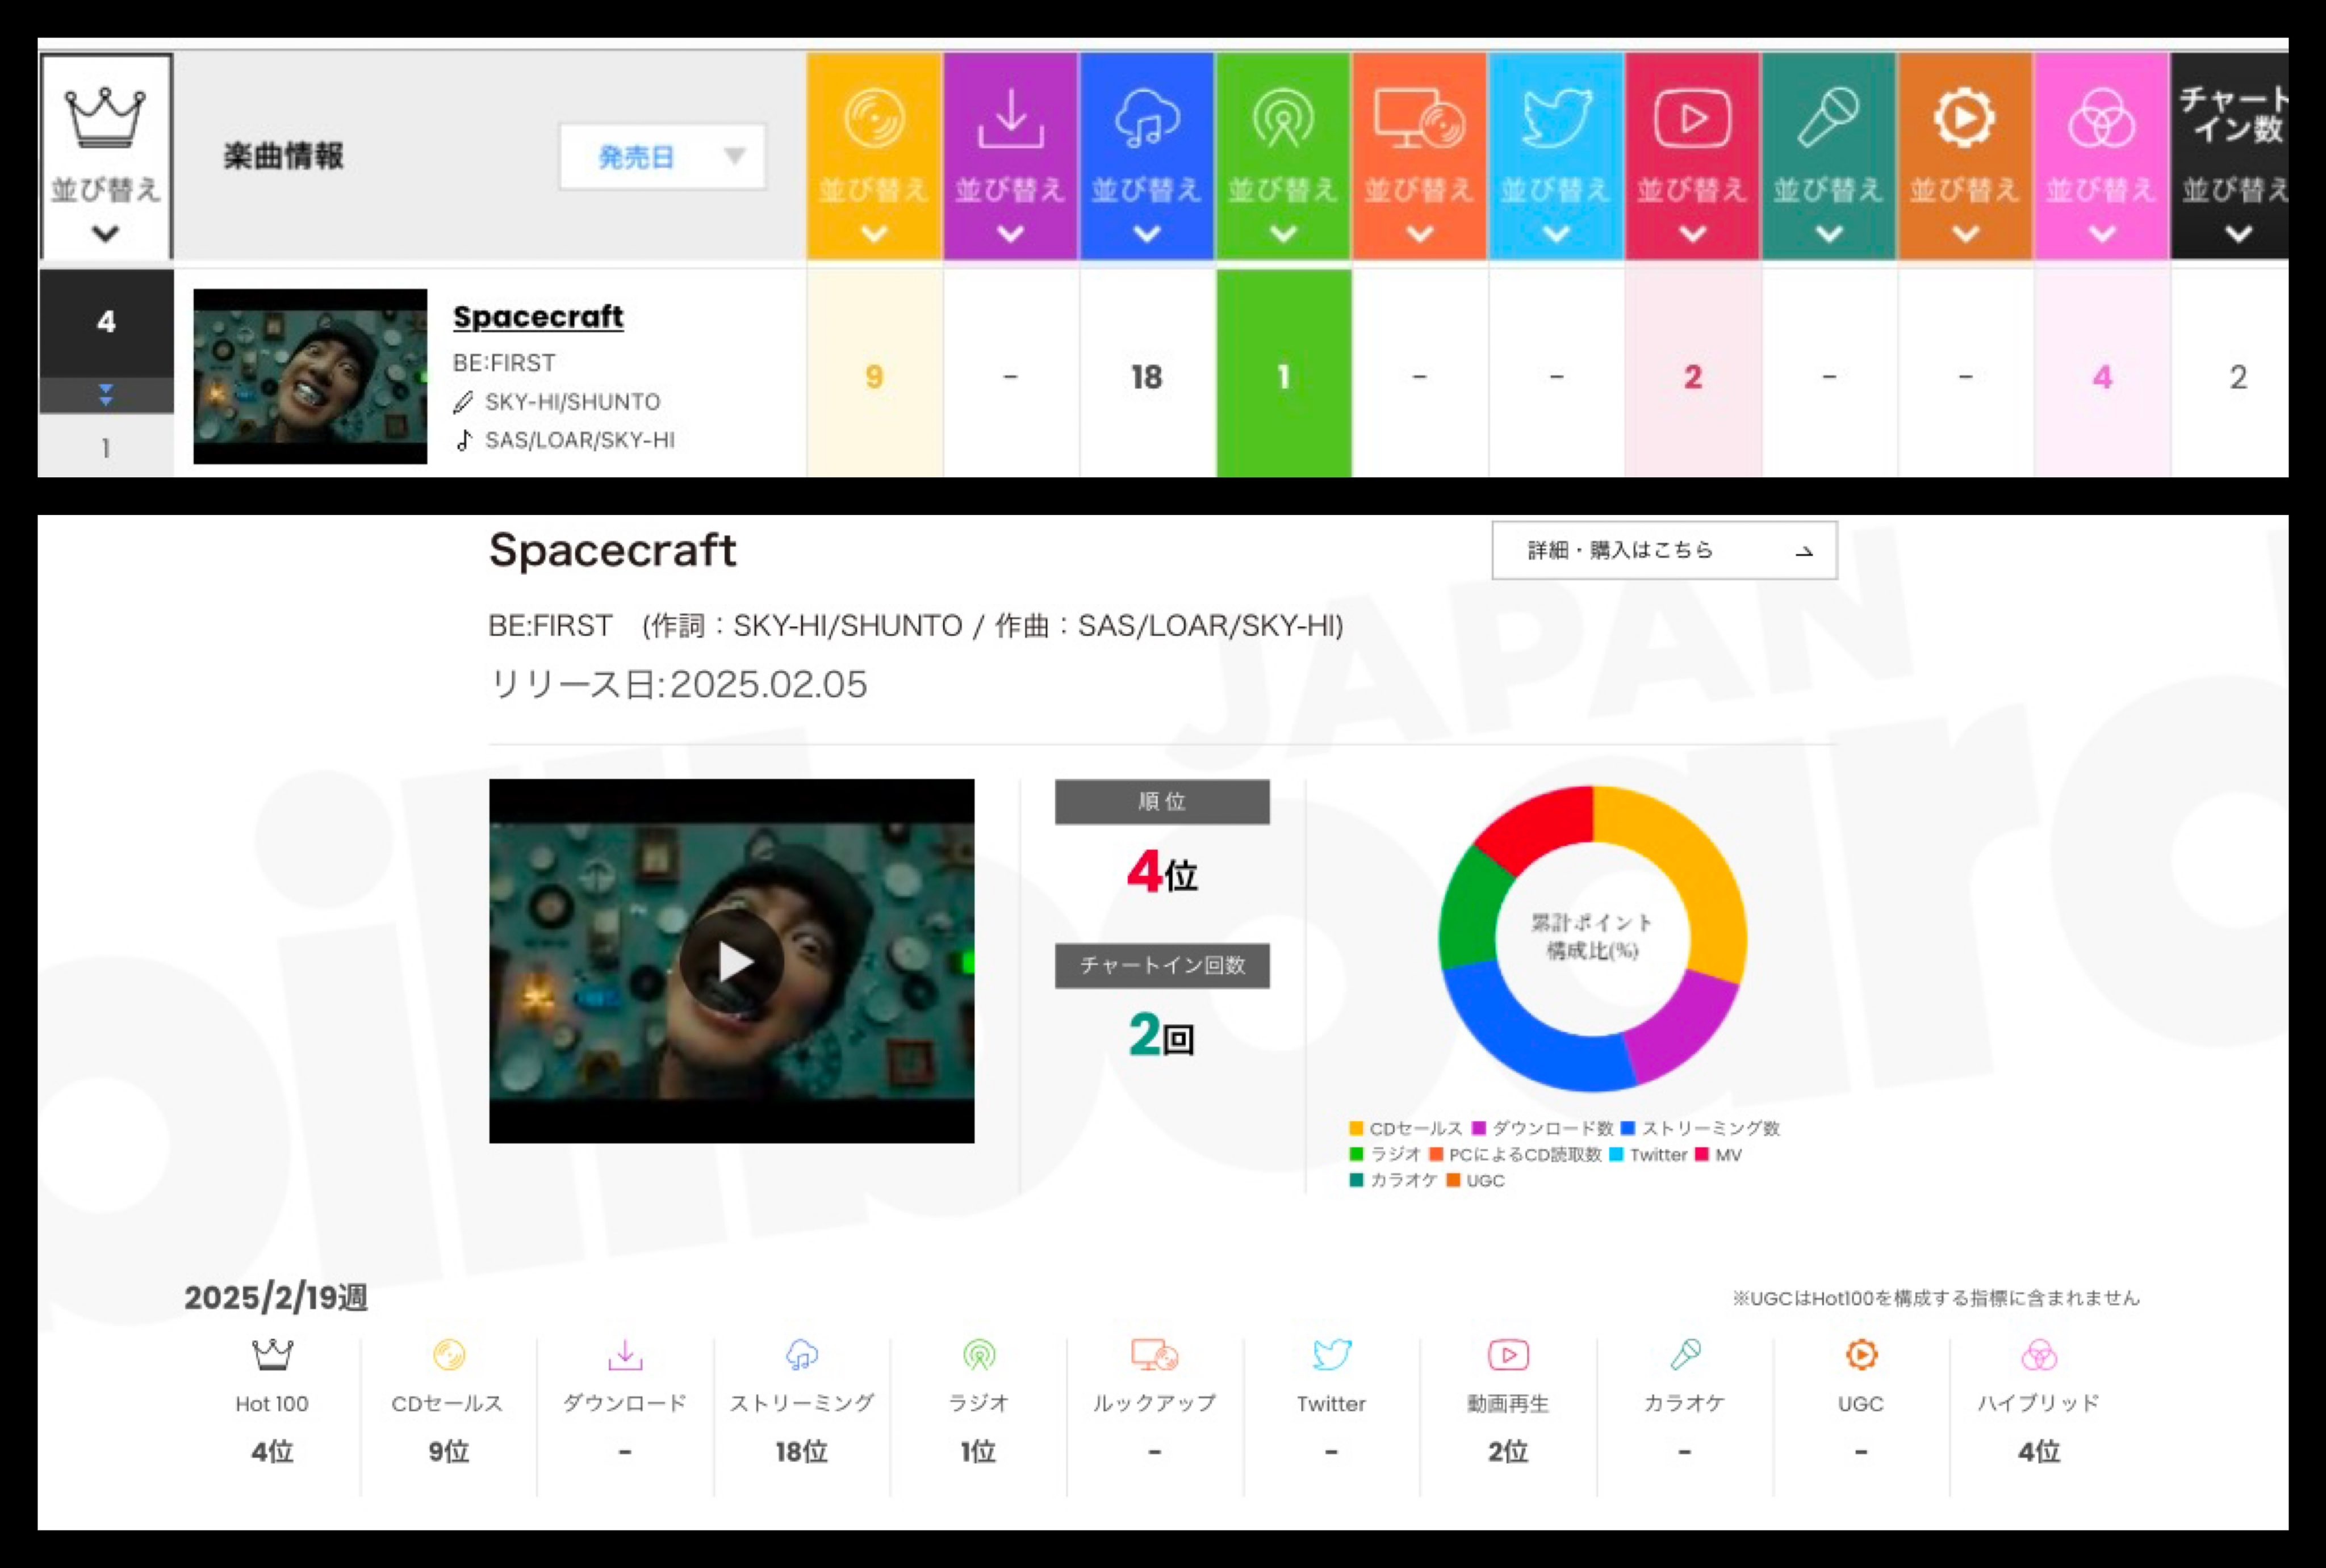Click the カラオケ microphone icon in weekly stats
2326x1568 pixels.
(1685, 1355)
